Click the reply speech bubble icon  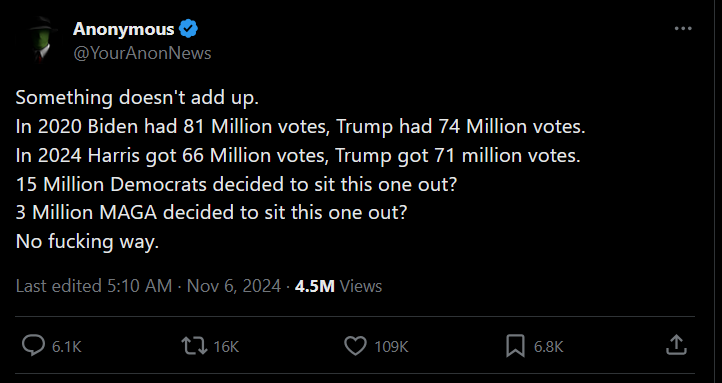(33, 346)
